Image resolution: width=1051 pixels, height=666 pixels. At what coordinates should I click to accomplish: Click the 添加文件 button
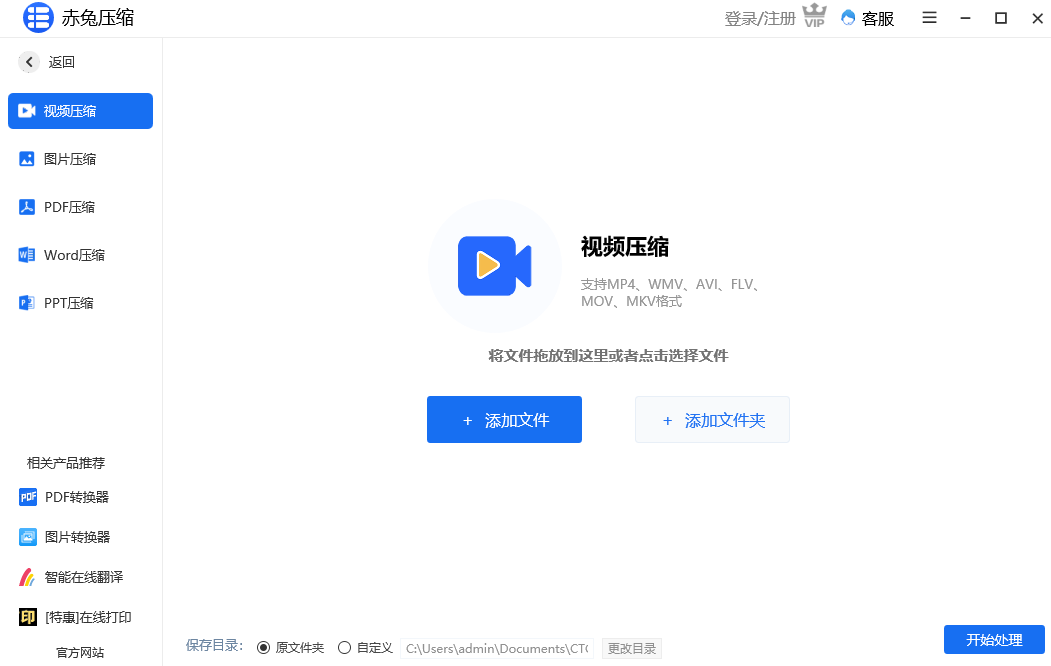click(x=504, y=419)
